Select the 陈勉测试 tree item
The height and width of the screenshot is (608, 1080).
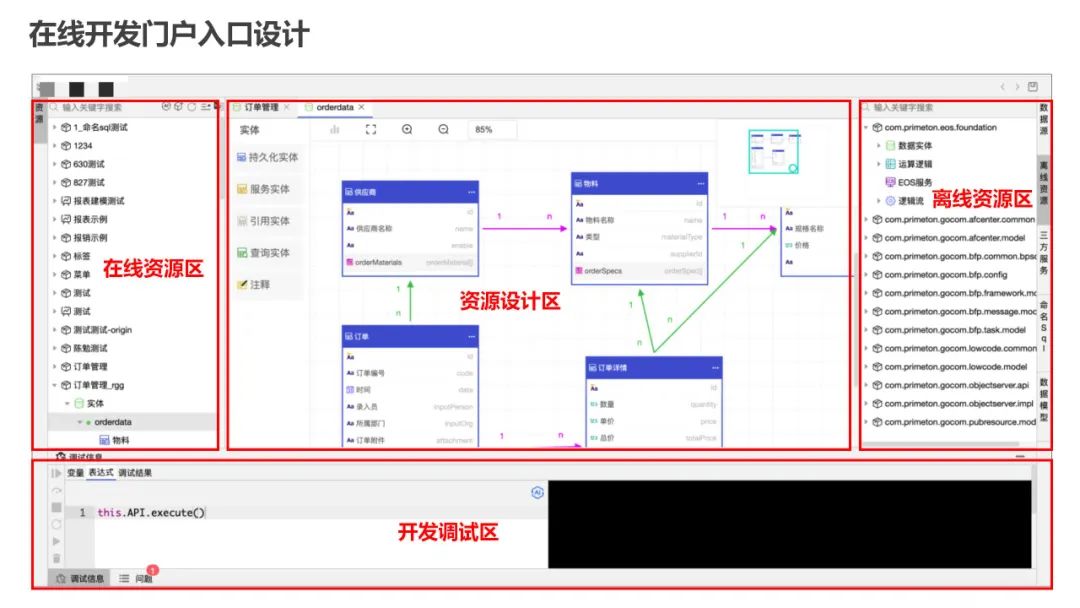(90, 348)
